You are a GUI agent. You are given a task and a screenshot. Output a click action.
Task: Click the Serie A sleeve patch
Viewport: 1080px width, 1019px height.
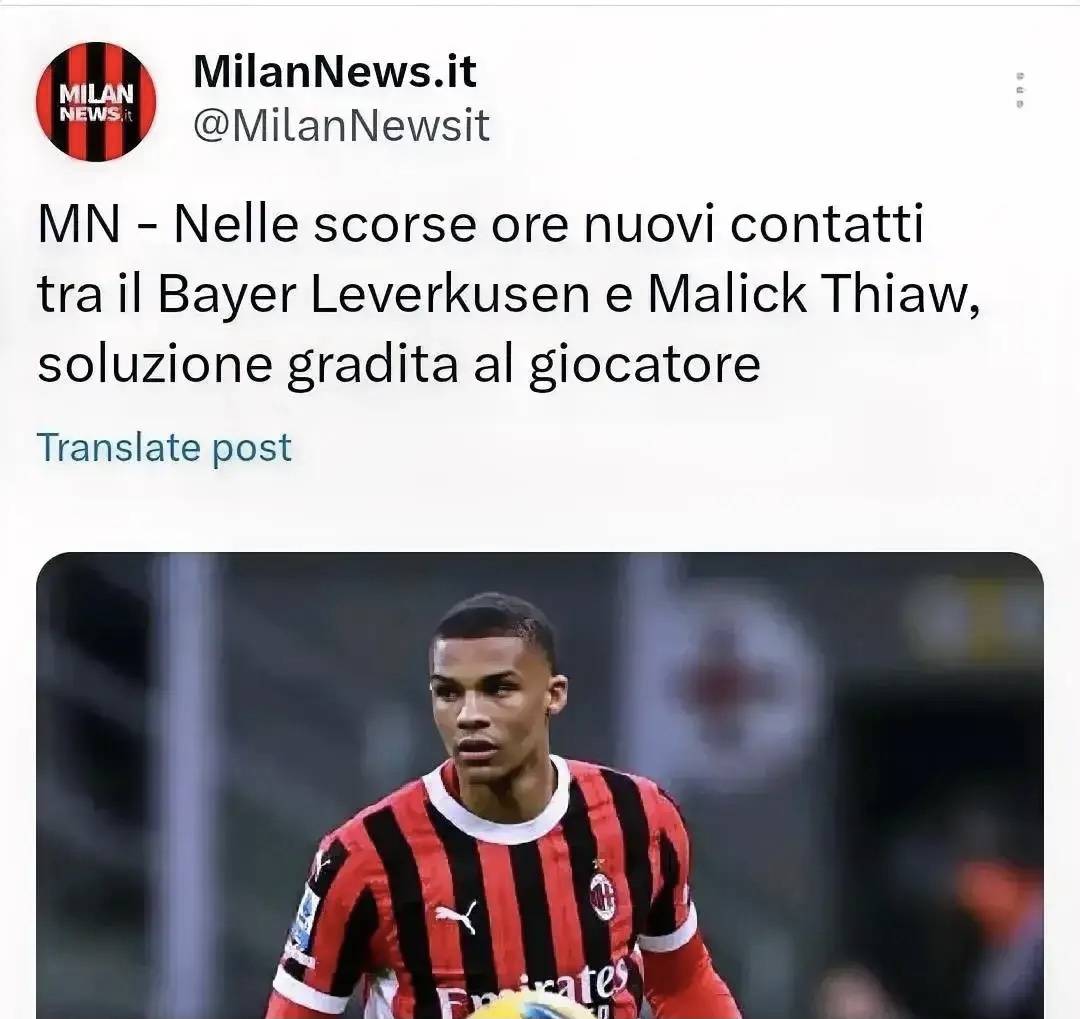pyautogui.click(x=304, y=917)
